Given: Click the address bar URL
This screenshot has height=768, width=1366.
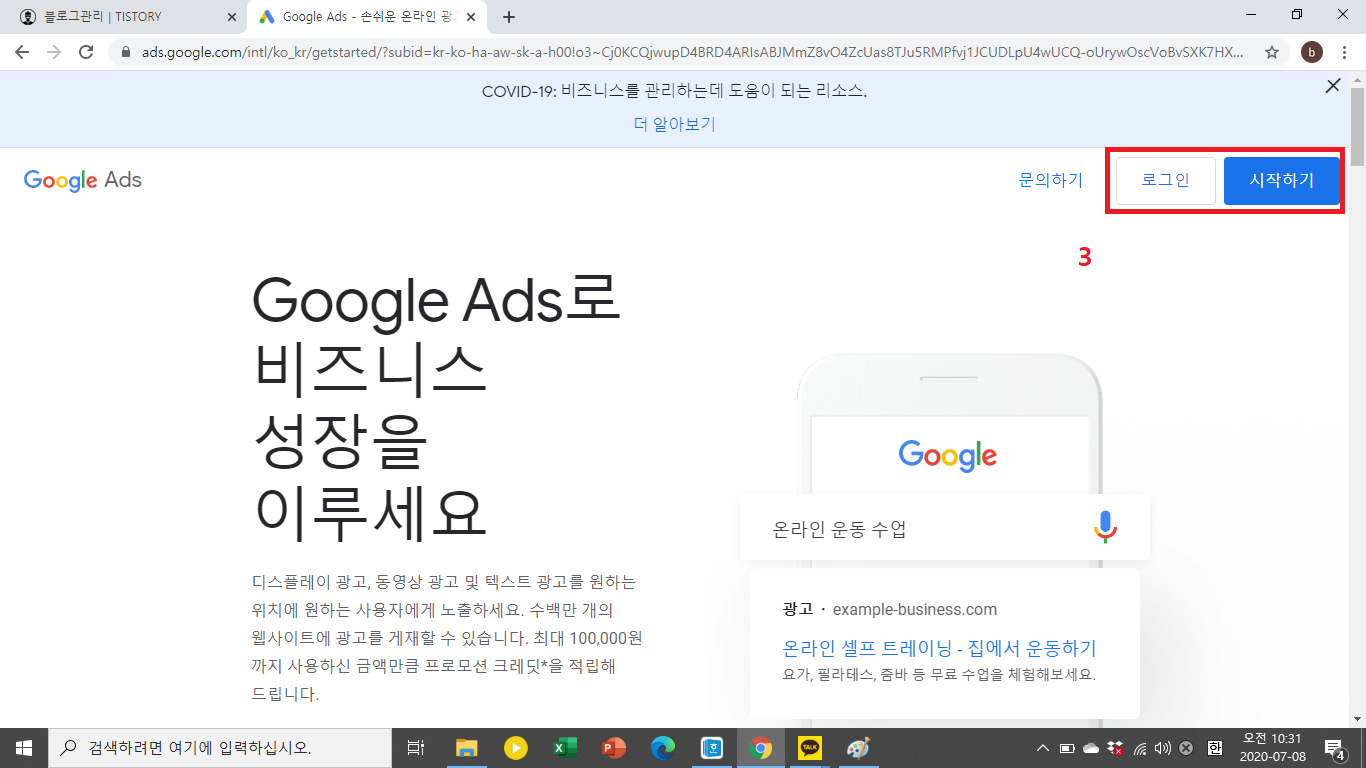Looking at the screenshot, I should [x=692, y=52].
